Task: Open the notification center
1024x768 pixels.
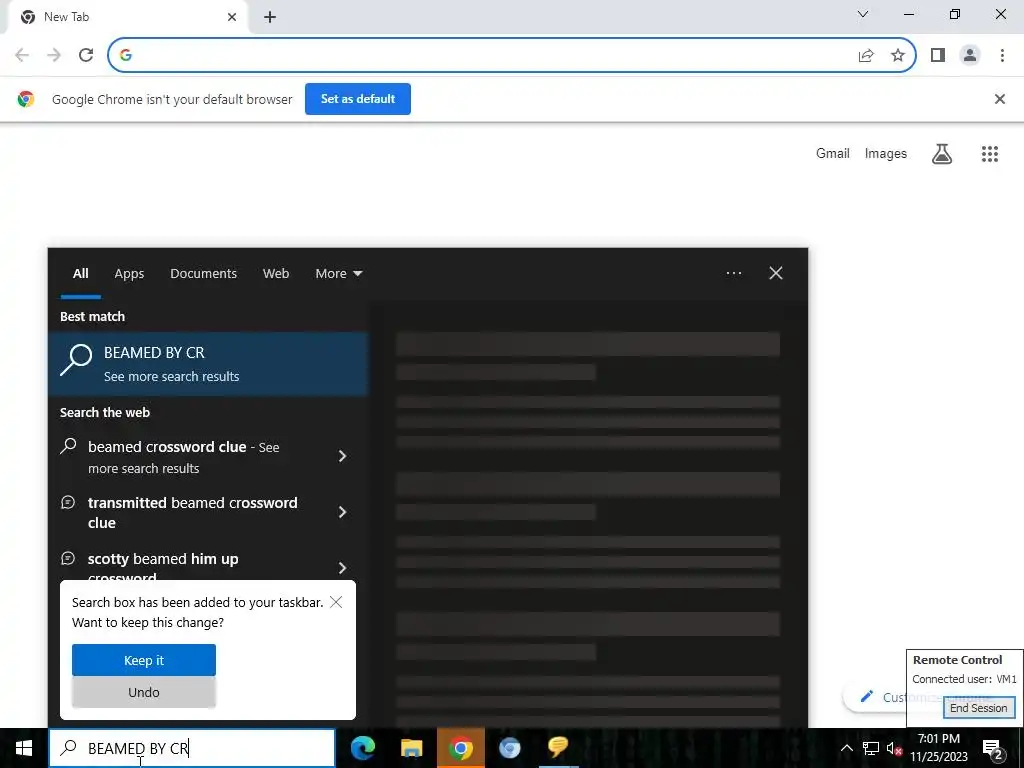Action: tap(993, 748)
